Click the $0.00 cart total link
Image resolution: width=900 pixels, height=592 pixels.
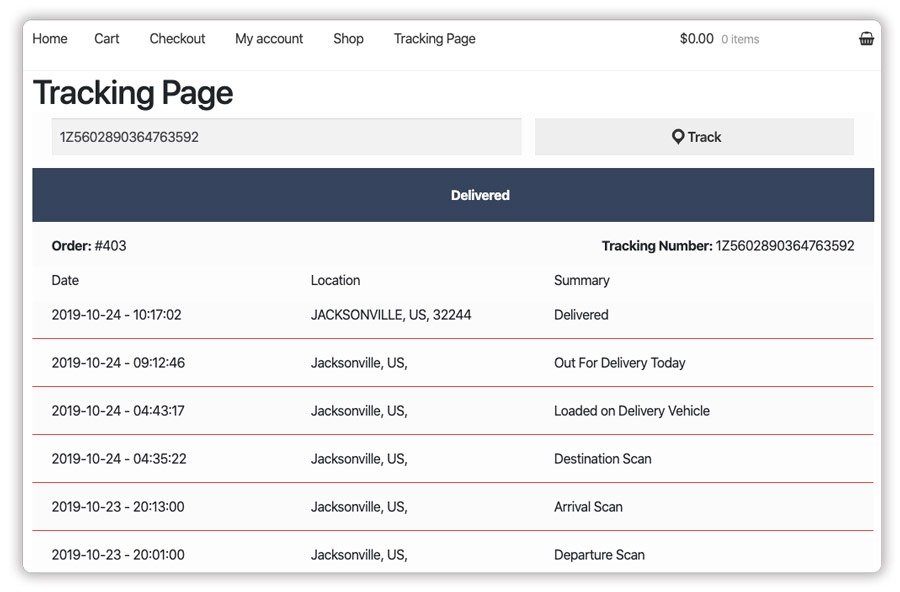(x=696, y=38)
